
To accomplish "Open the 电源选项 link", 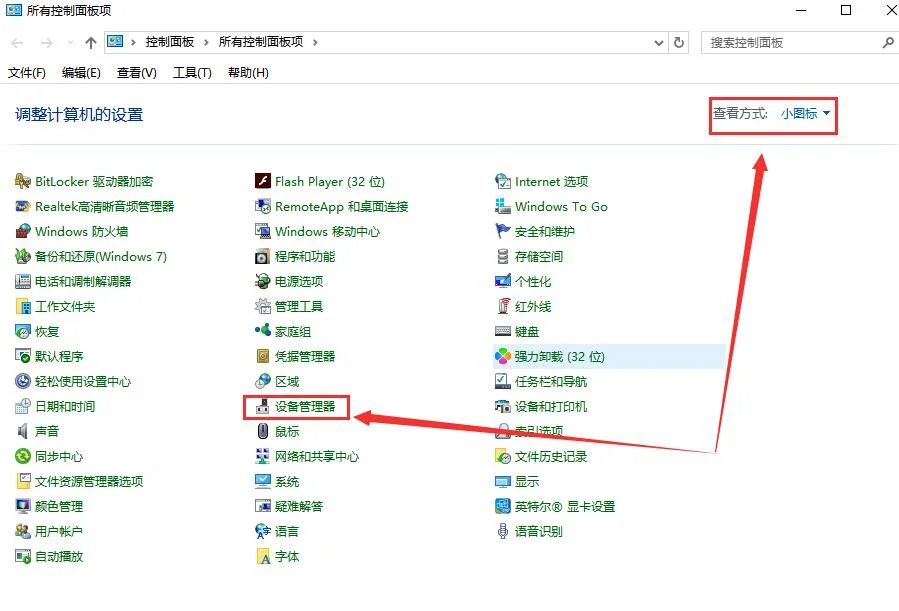I will [299, 282].
